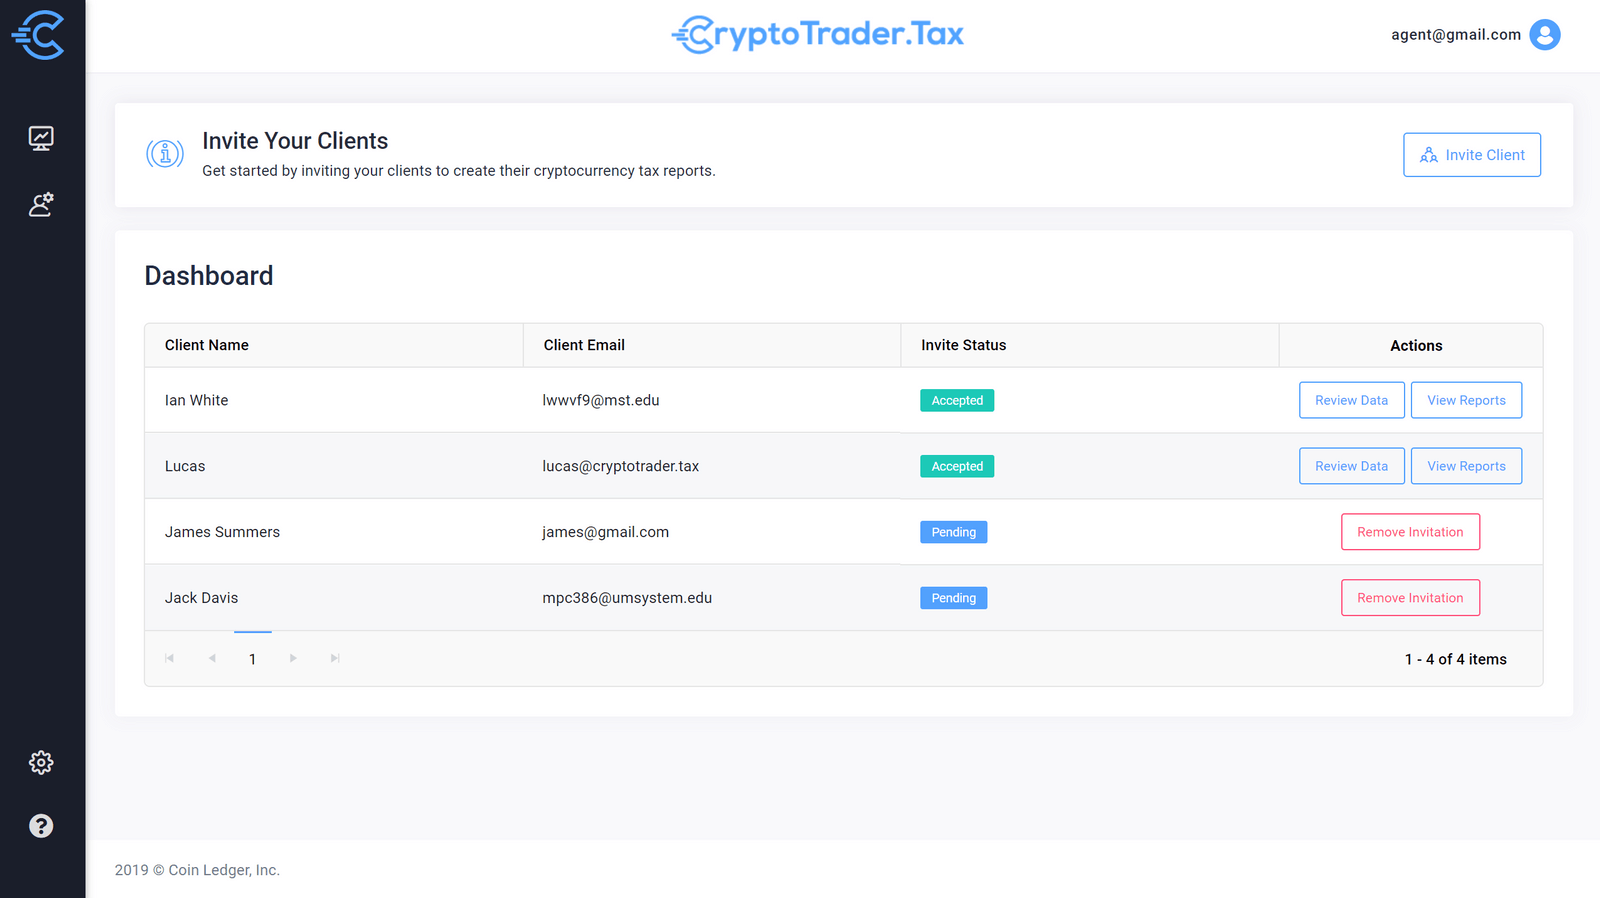This screenshot has height=898, width=1600.
Task: Review Data for Lucas
Action: click(x=1352, y=466)
